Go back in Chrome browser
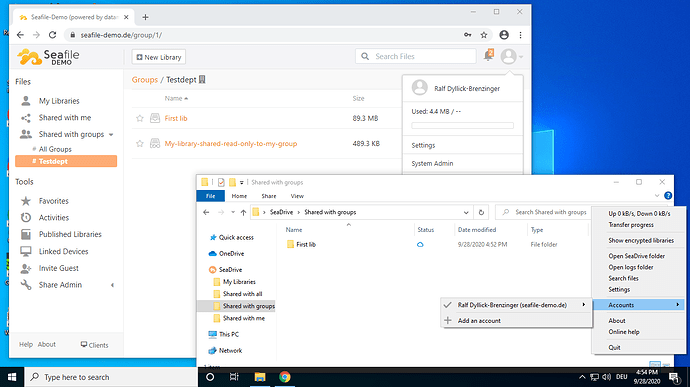 [x=20, y=35]
